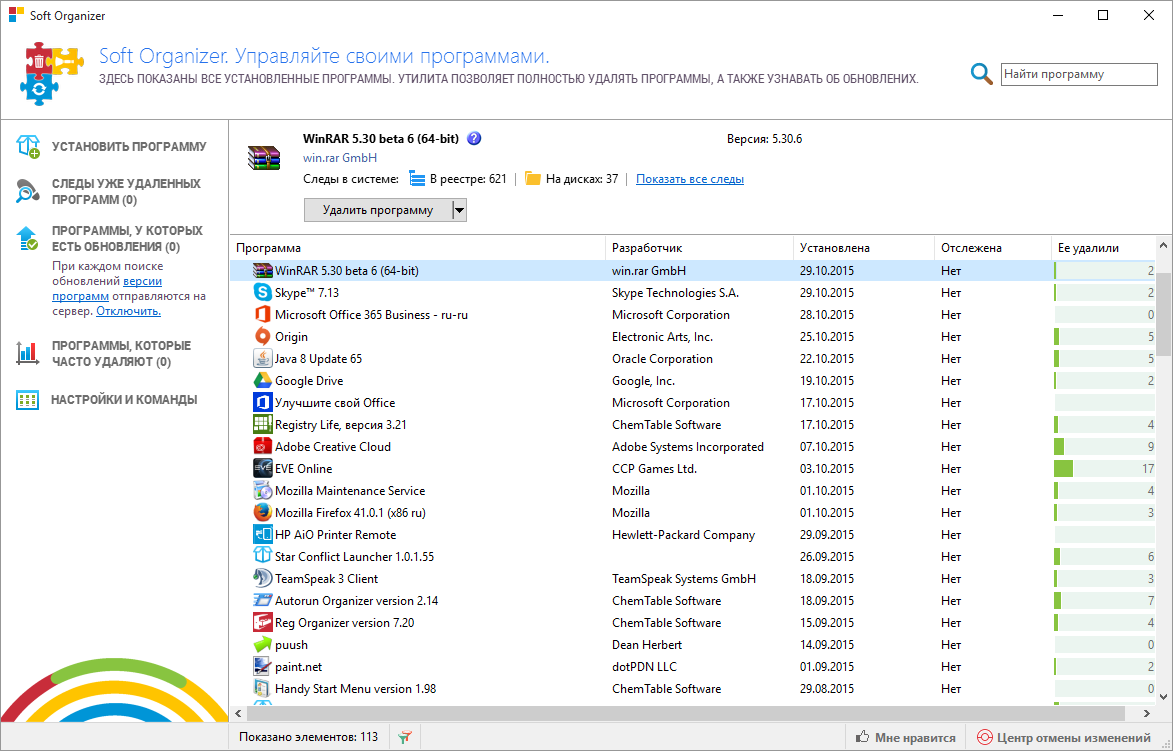Click the removed programs traces icon
The height and width of the screenshot is (751, 1173).
click(x=27, y=192)
